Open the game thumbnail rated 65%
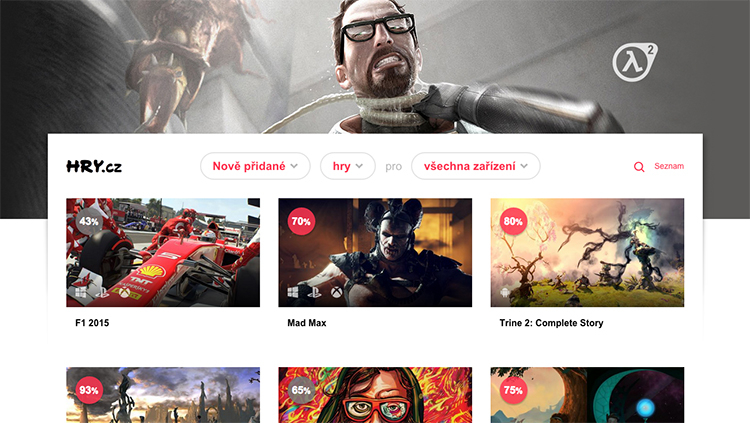The width and height of the screenshot is (750, 423). 375,395
